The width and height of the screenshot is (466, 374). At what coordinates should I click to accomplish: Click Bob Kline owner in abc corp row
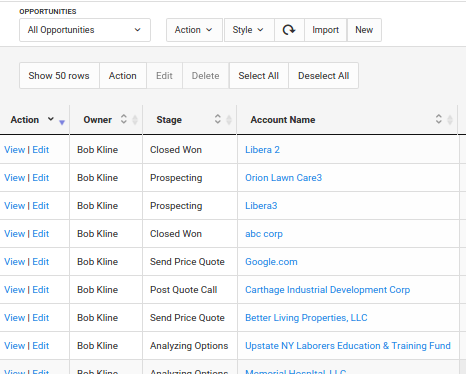click(x=98, y=234)
